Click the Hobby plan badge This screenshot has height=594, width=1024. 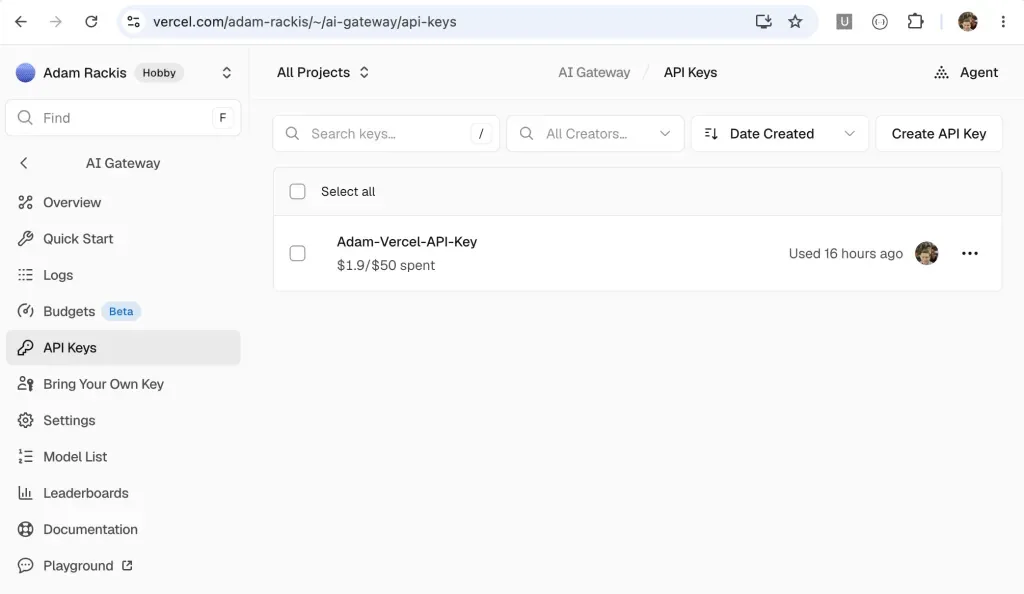point(159,72)
